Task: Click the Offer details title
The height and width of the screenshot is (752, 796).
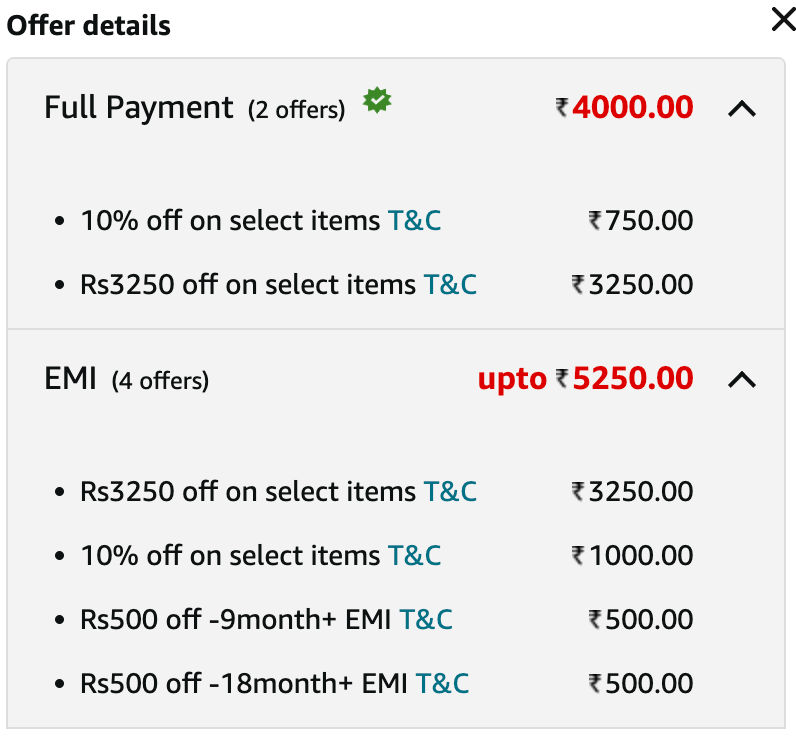Action: (x=88, y=25)
